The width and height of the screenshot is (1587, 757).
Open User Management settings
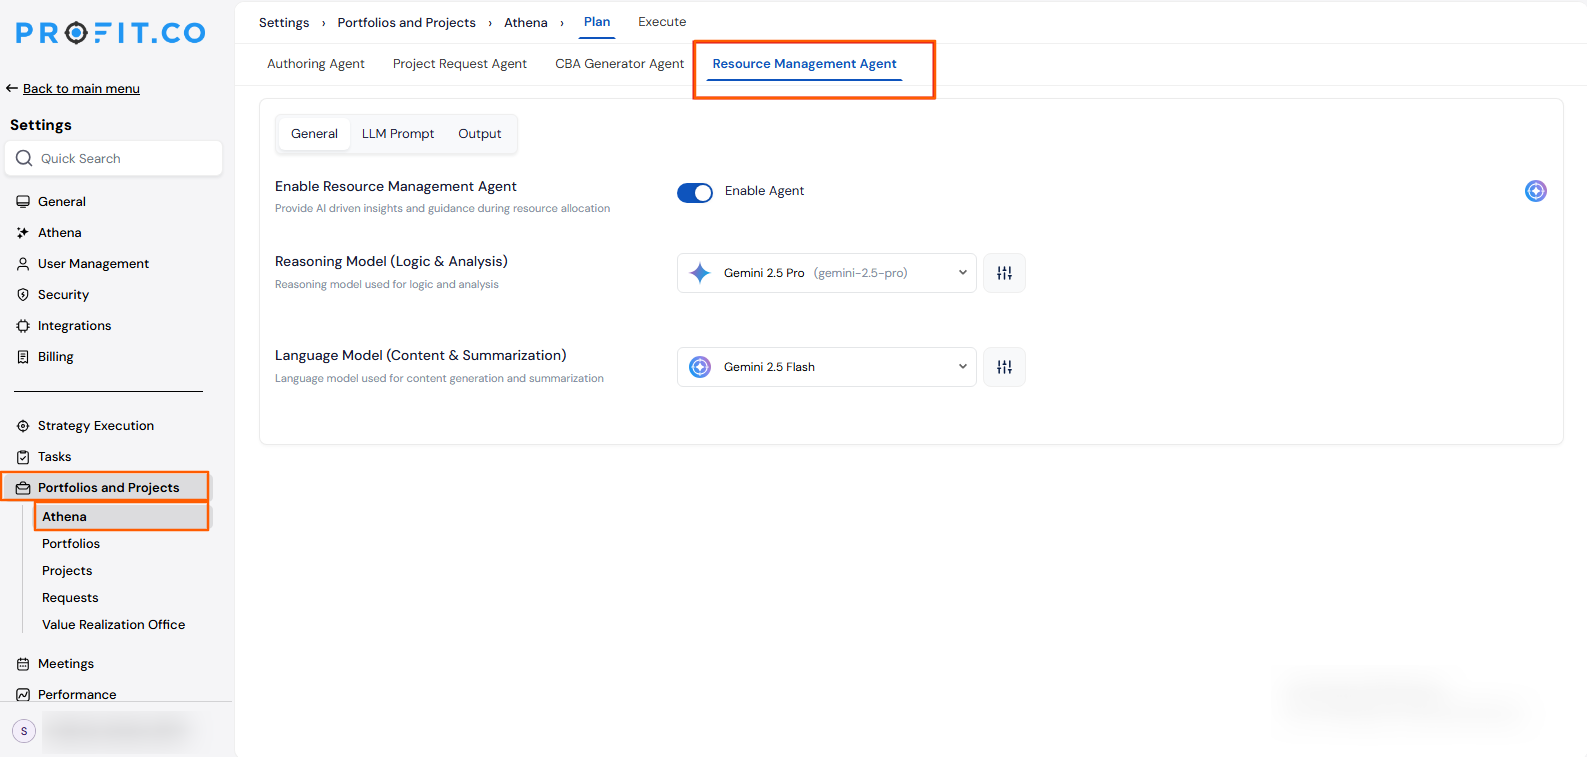coord(93,264)
